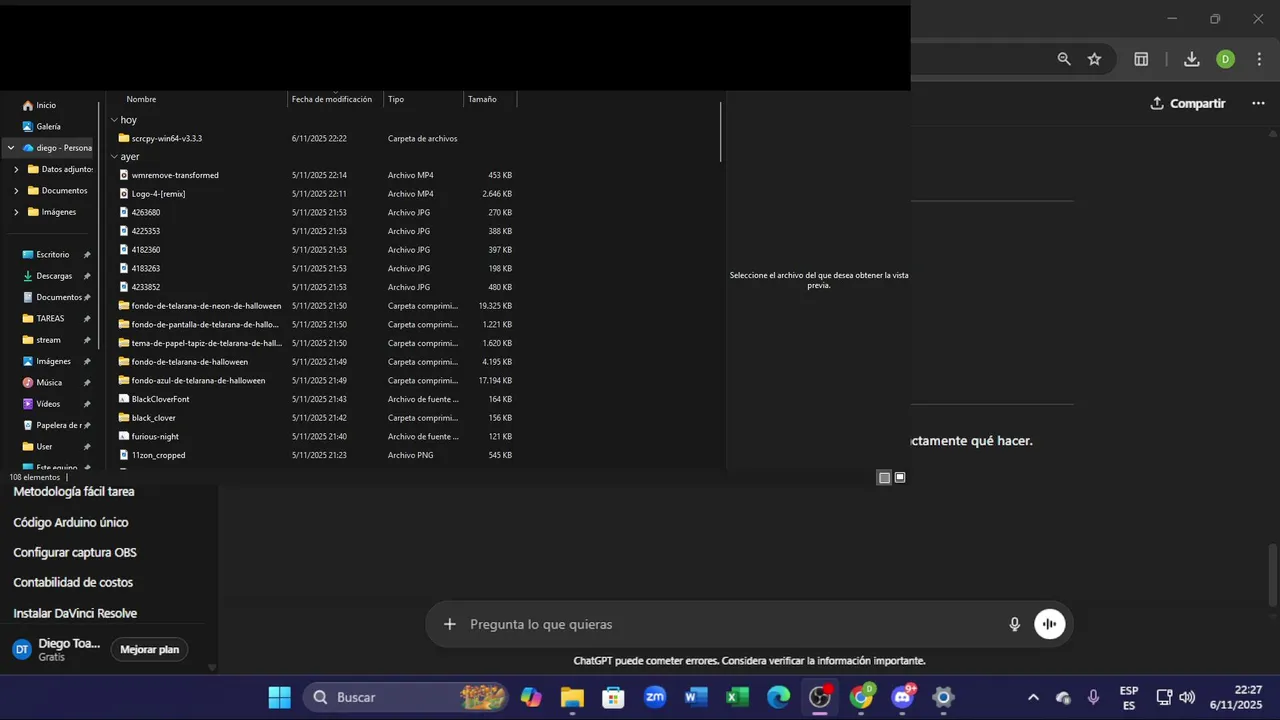
Task: Expand the sidebar Documentos OneDrive folder
Action: click(16, 190)
